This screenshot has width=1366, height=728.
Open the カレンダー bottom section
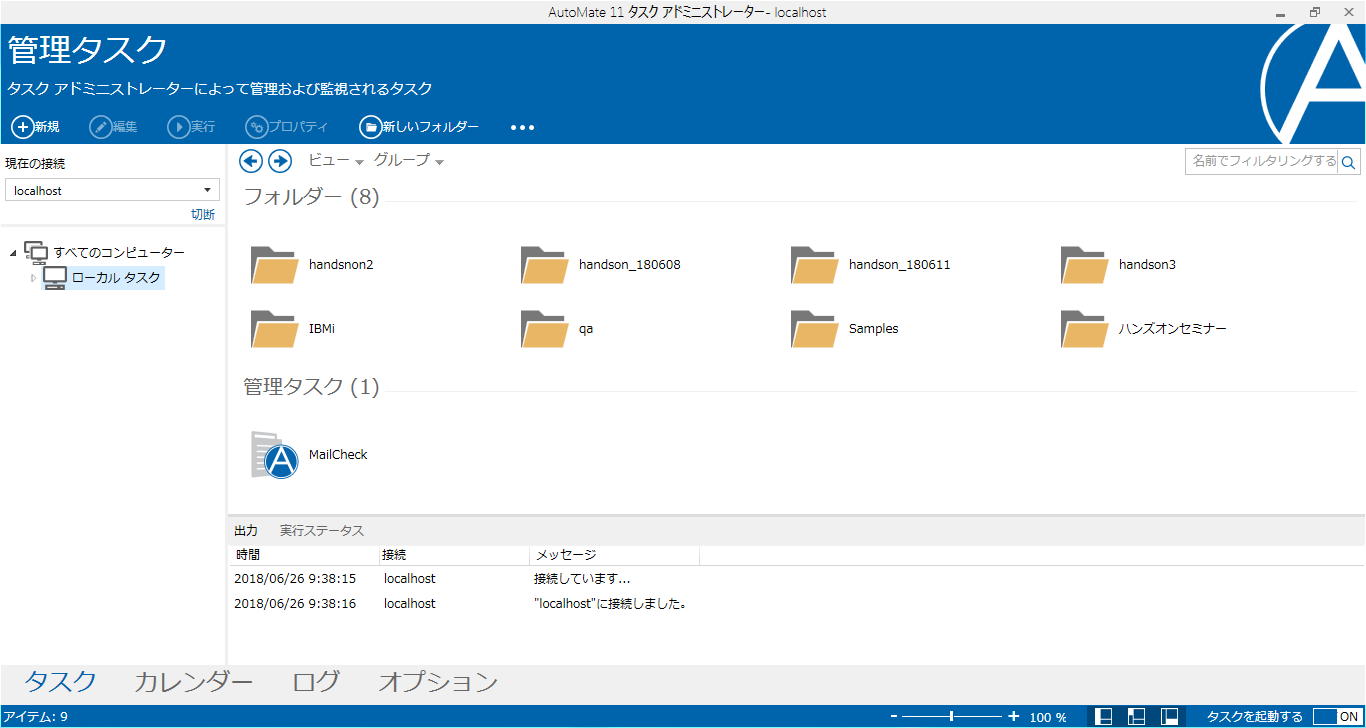click(x=193, y=682)
